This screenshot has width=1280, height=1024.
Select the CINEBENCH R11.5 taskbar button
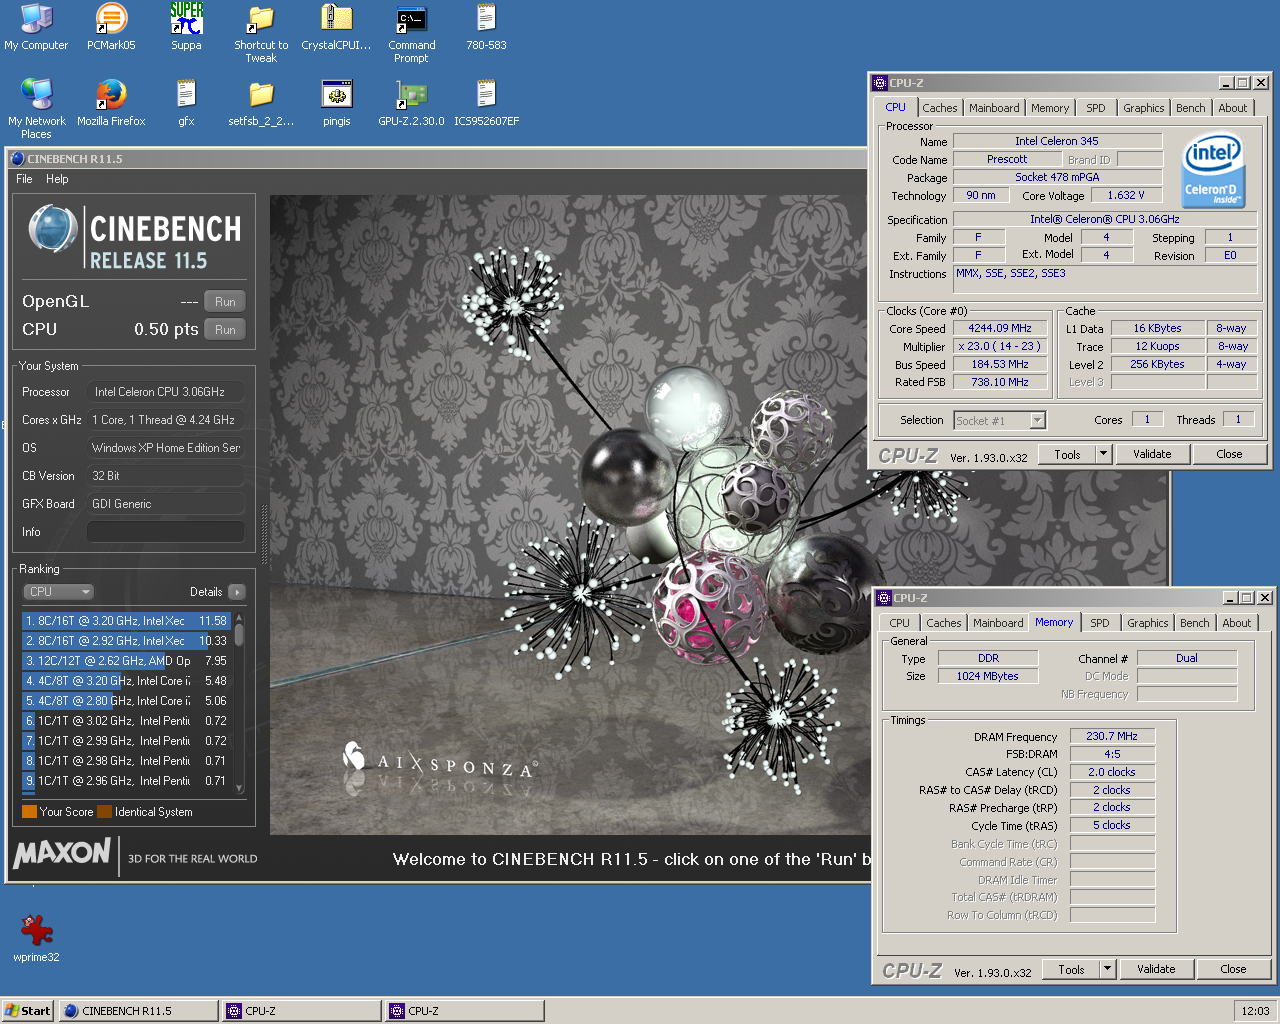tap(138, 1011)
